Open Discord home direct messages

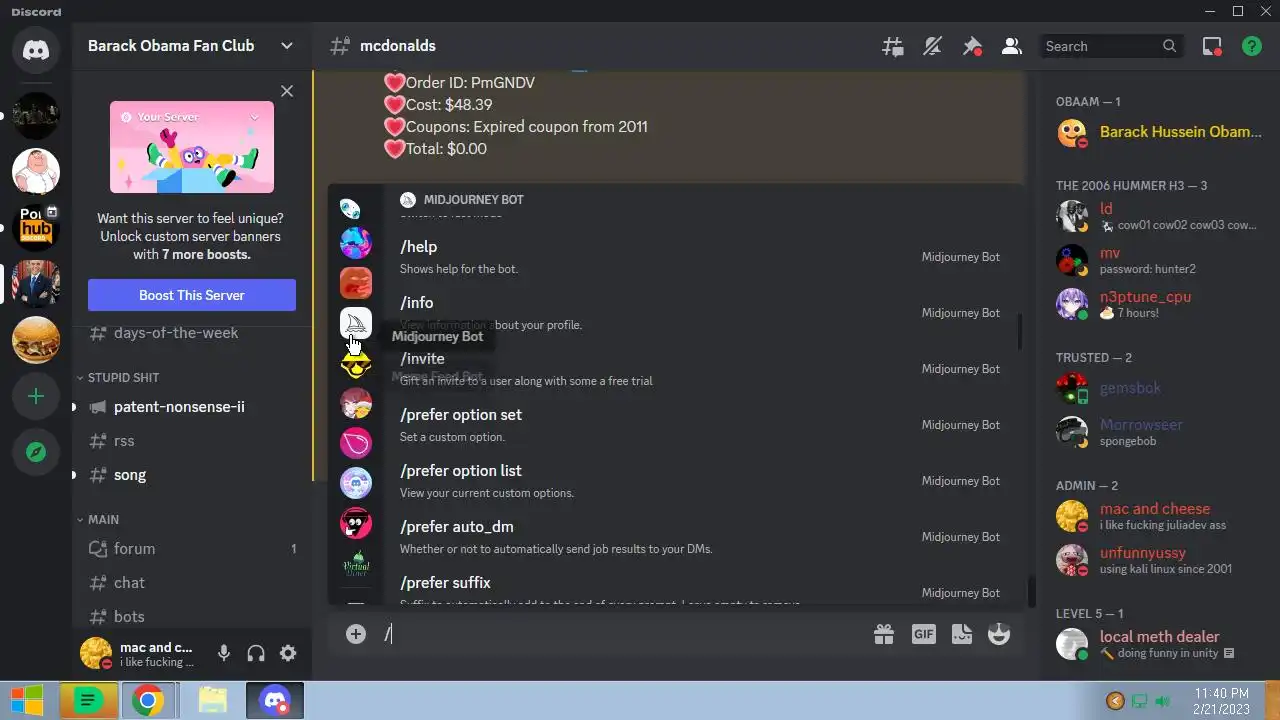pos(36,50)
